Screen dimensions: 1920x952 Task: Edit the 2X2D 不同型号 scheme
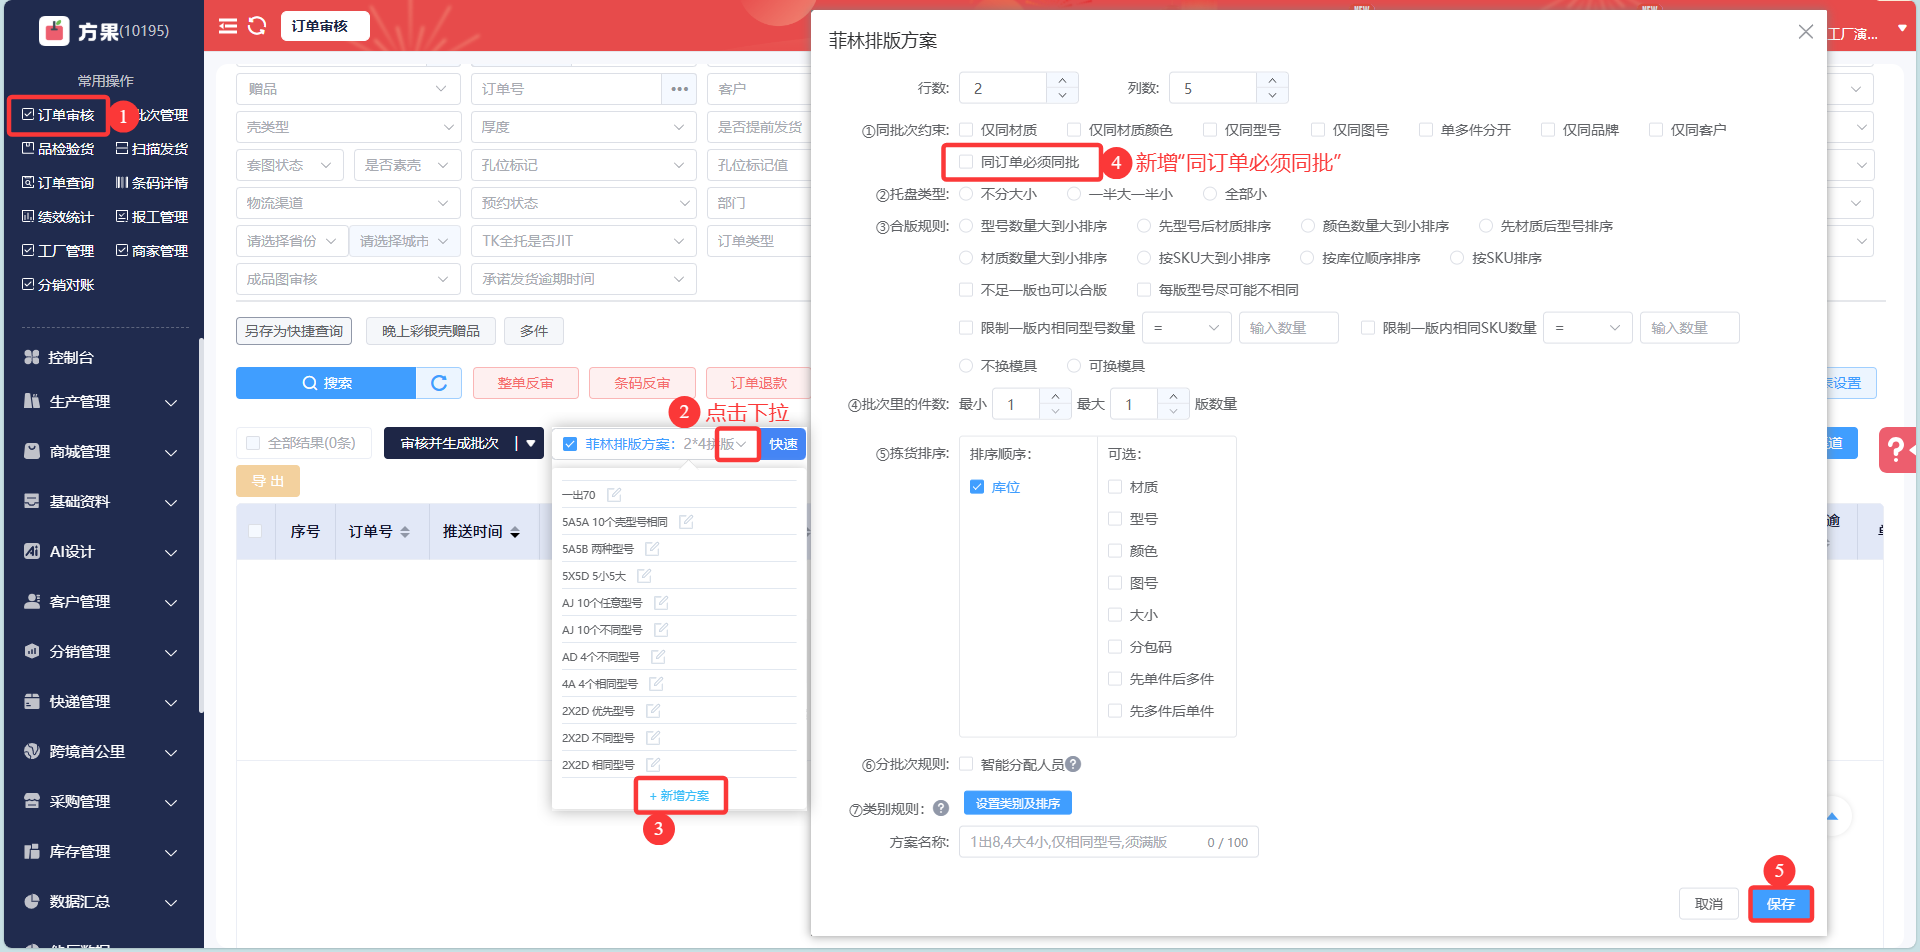653,738
